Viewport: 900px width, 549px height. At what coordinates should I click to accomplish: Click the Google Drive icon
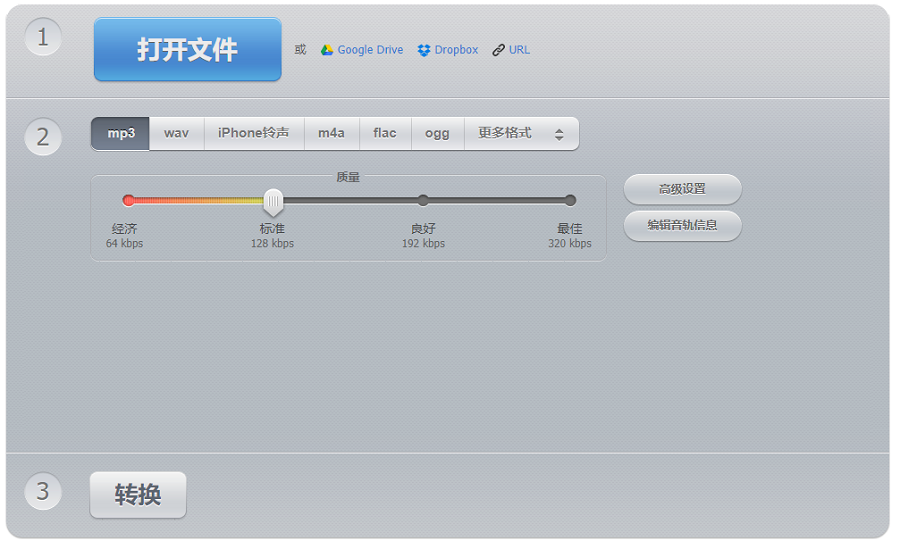click(327, 50)
